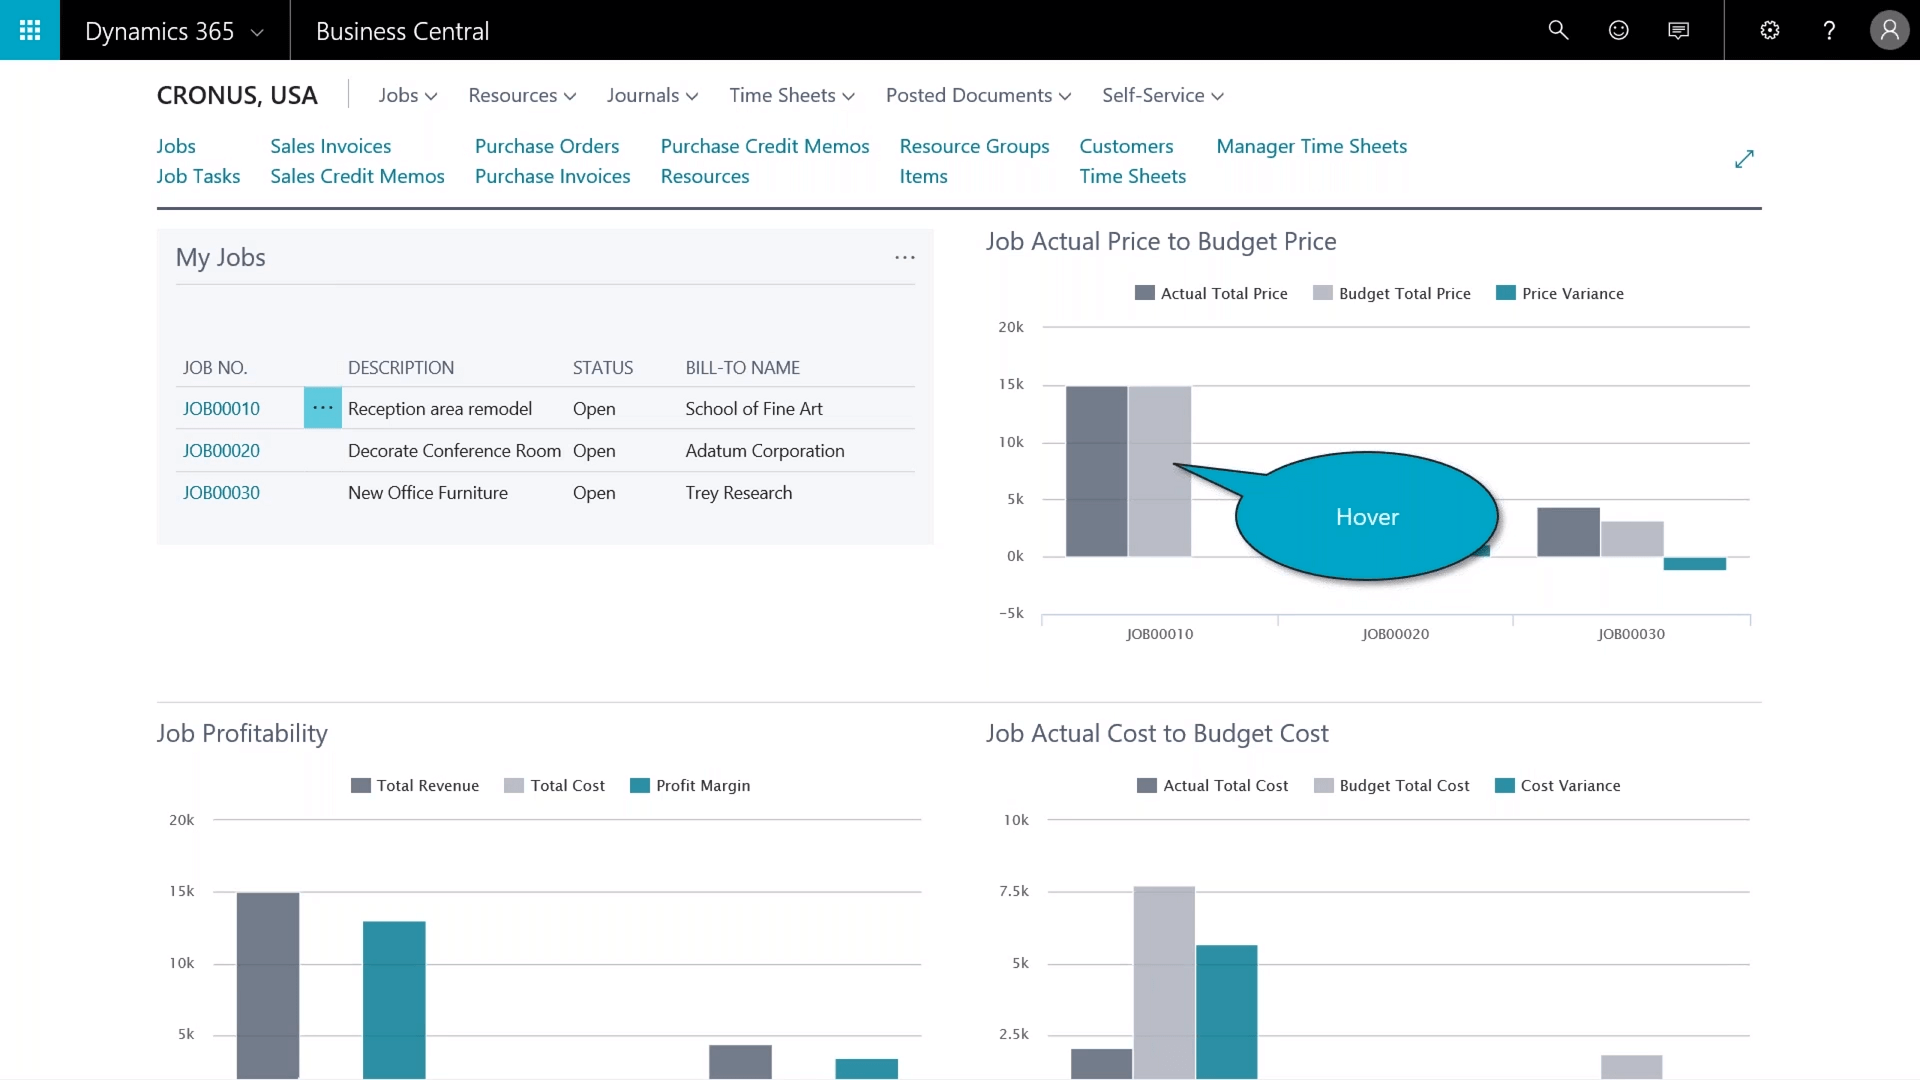Open the Purchase Invoices link

click(552, 176)
